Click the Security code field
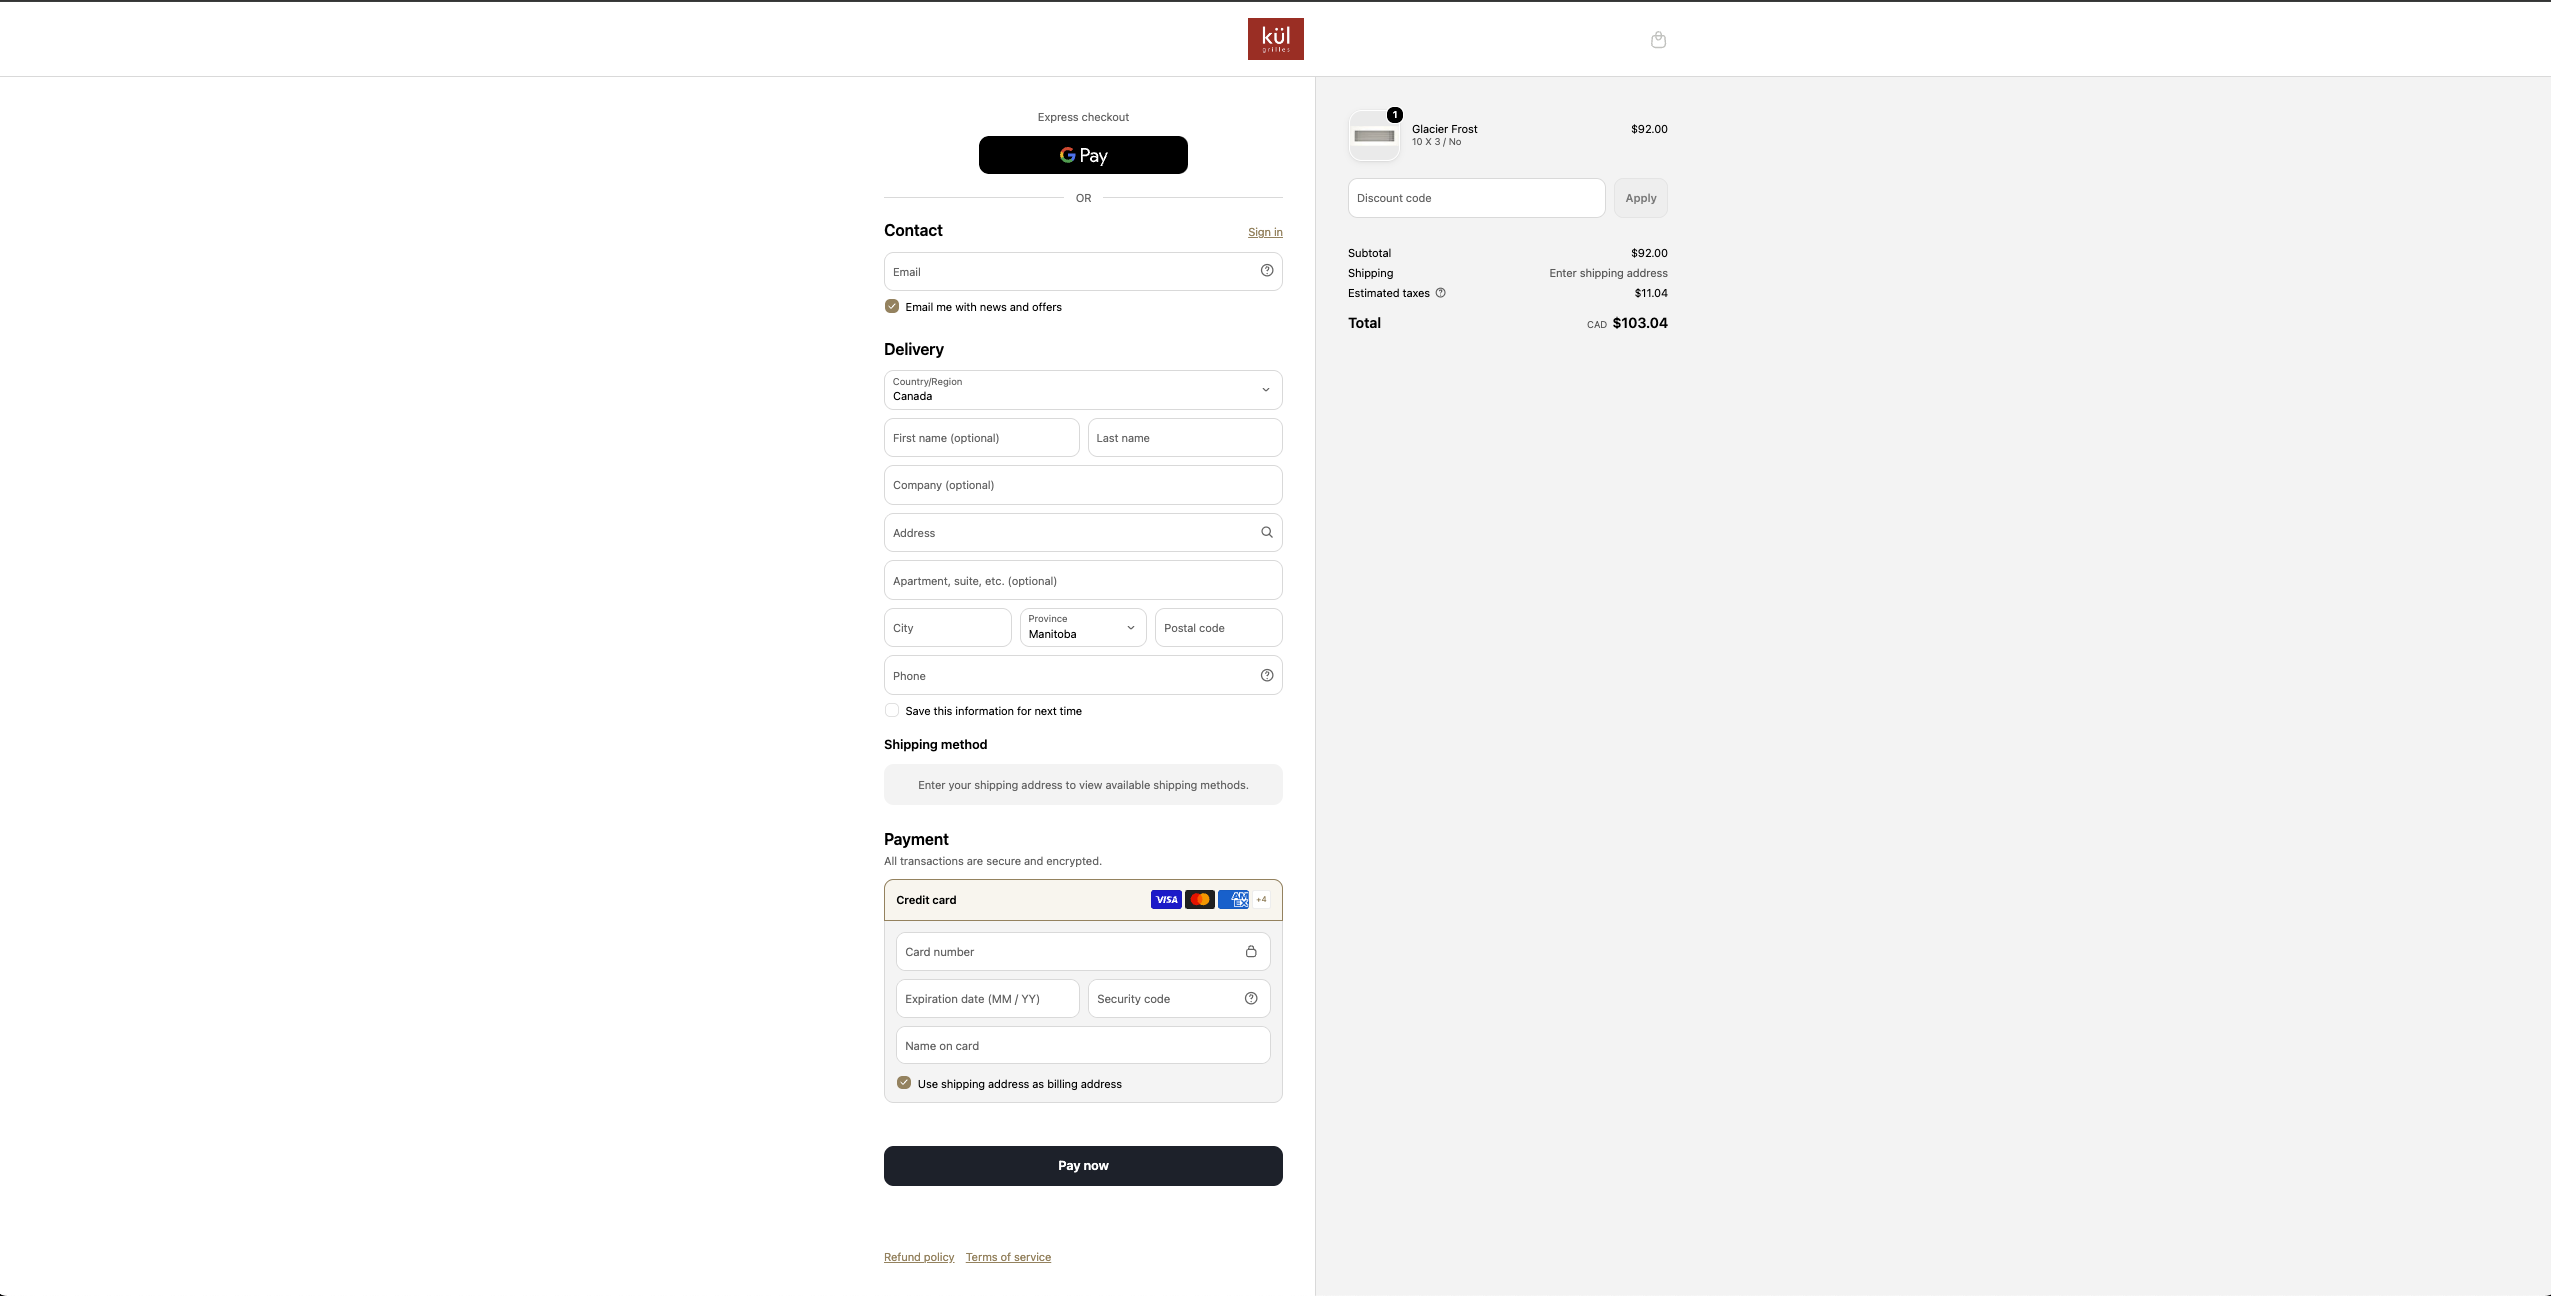The width and height of the screenshot is (2551, 1296). pyautogui.click(x=1179, y=999)
